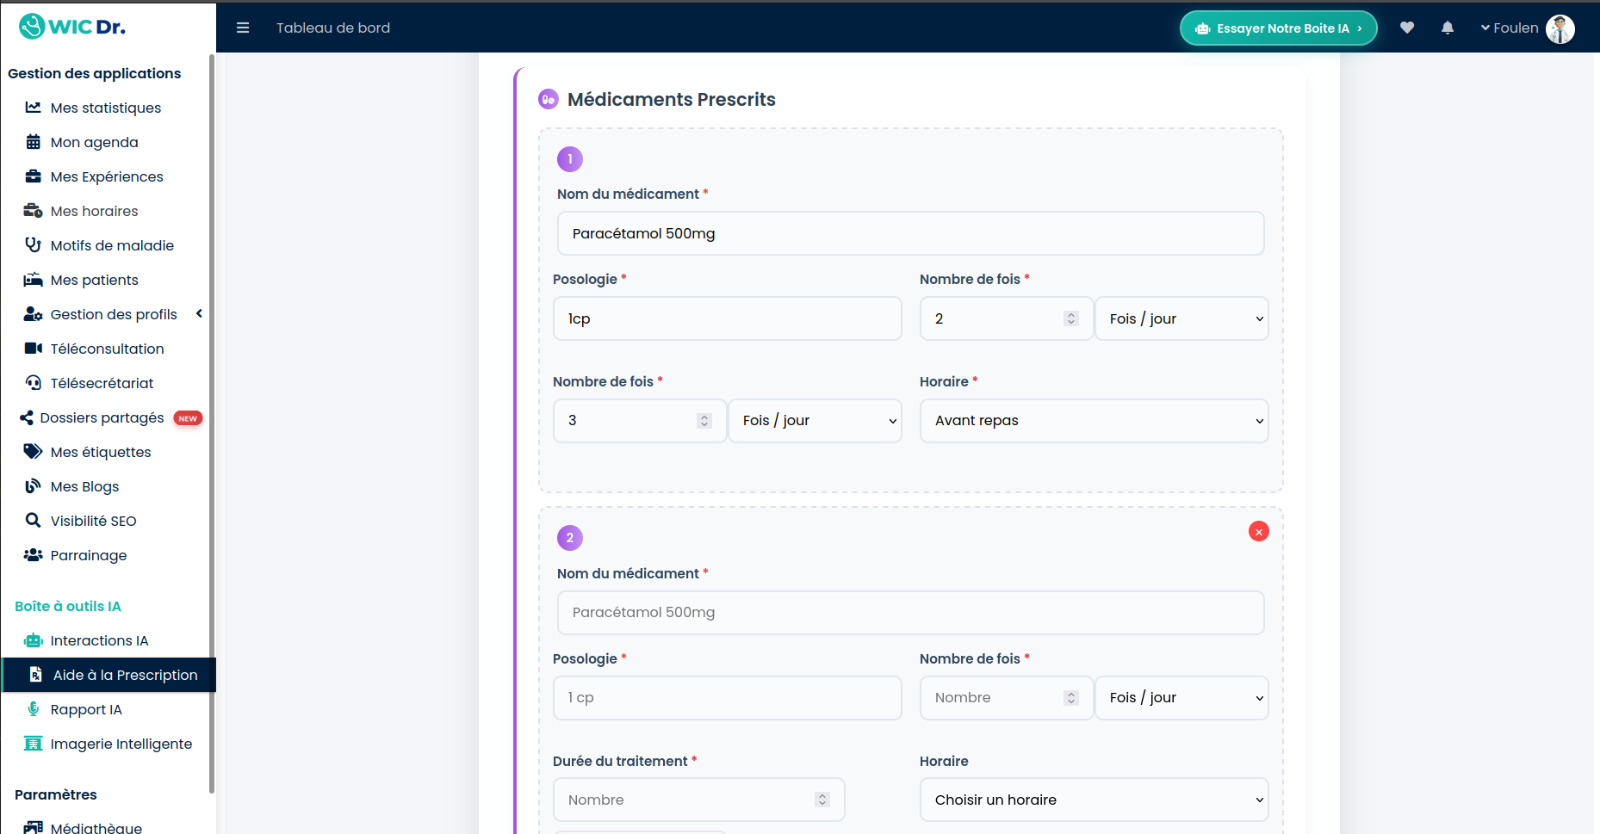Open Parrainage group icon
1600x834 pixels.
[x=33, y=555]
